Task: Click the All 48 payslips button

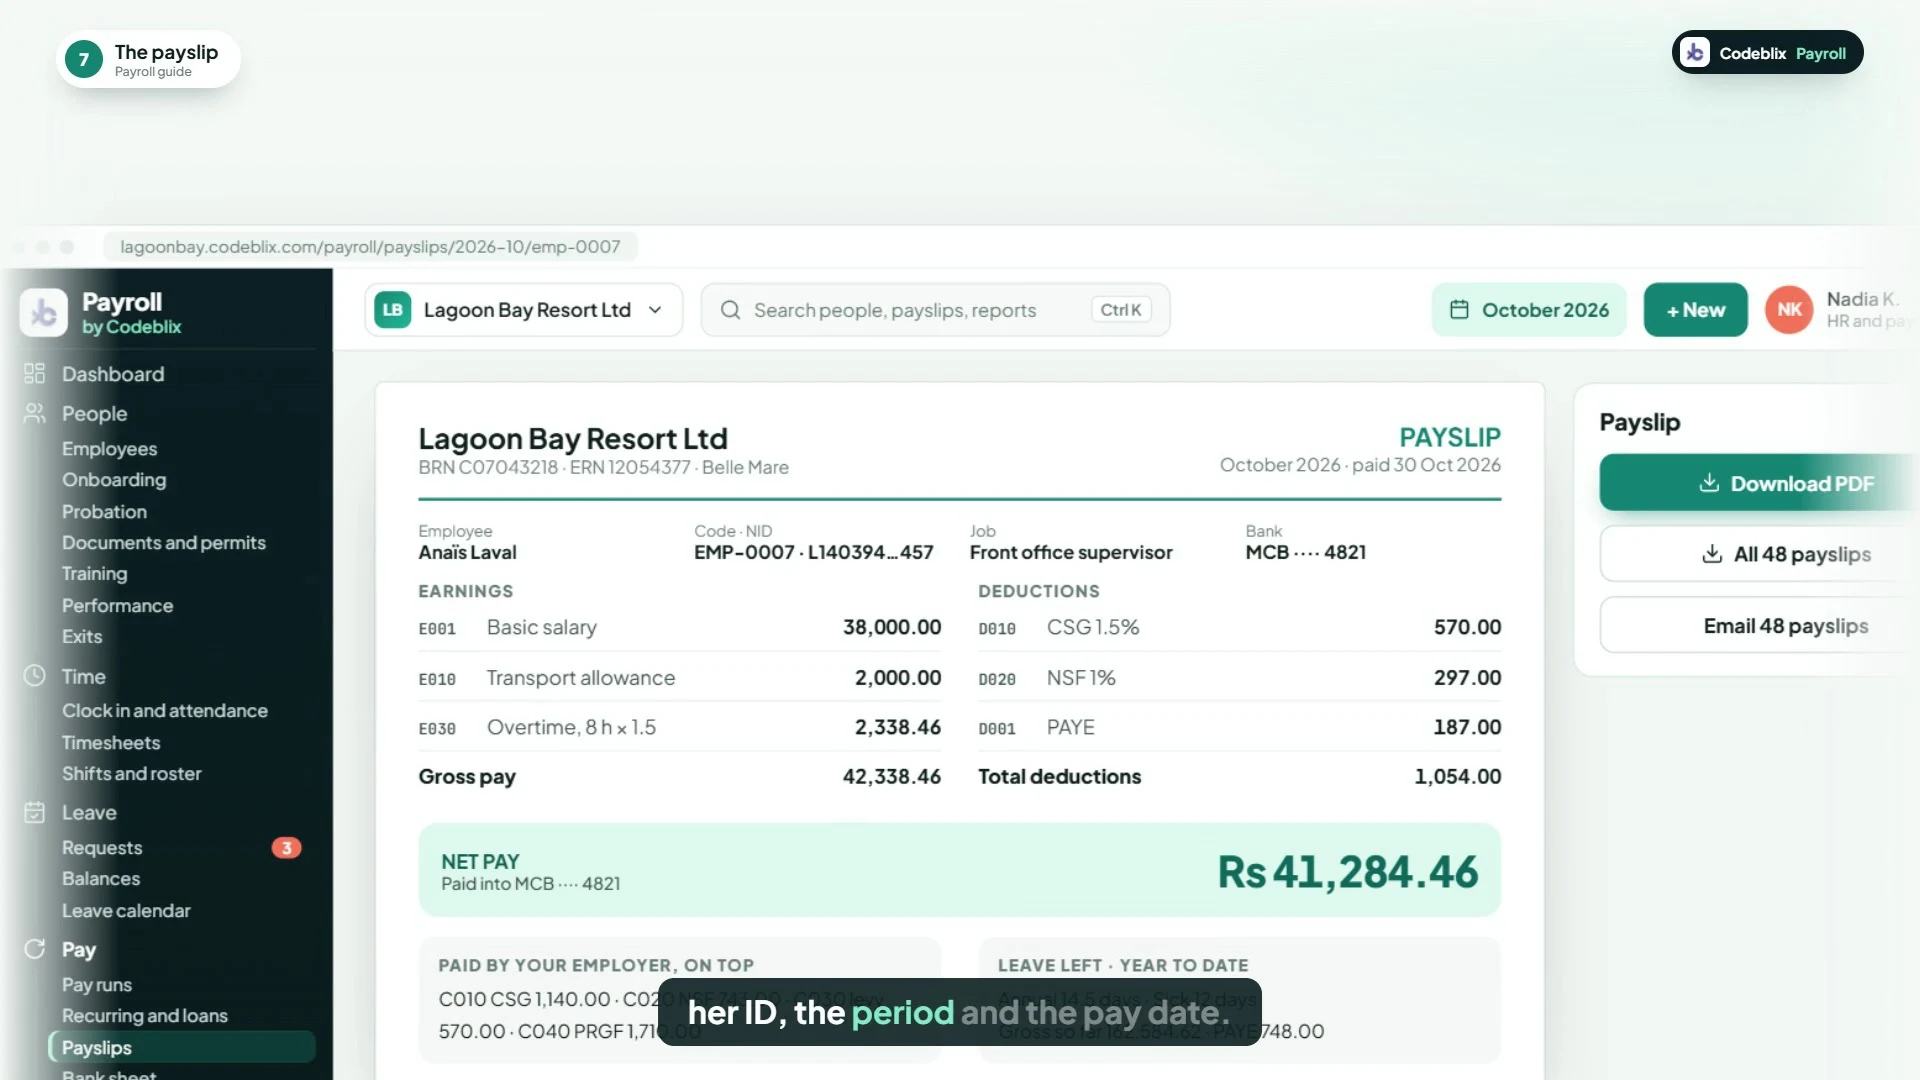Action: [1760, 554]
